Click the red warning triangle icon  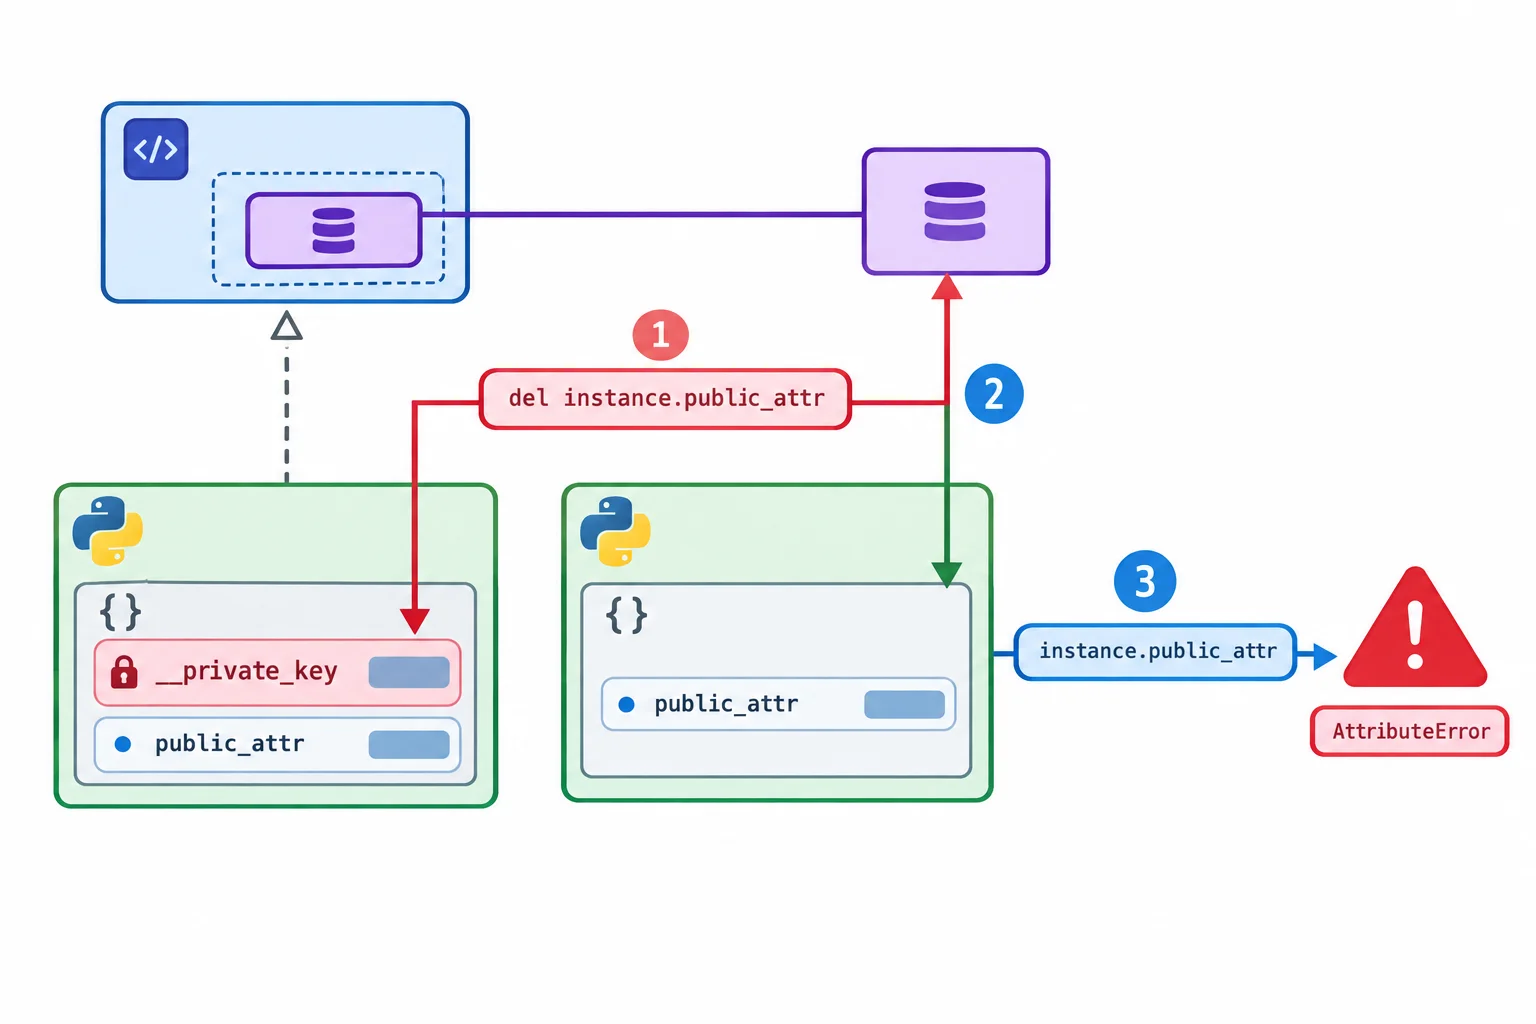1415,628
